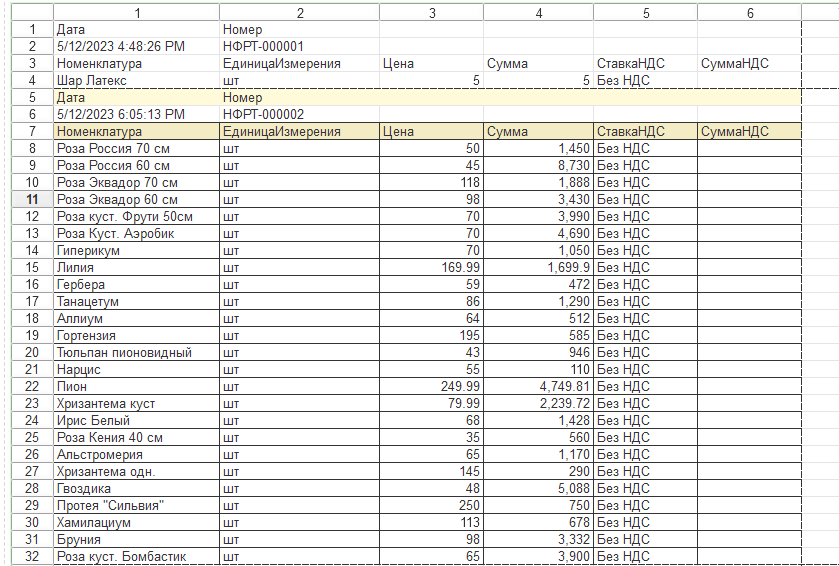839x566 pixels.
Task: Select the Роза Россия 70 см cell
Action: 136,149
